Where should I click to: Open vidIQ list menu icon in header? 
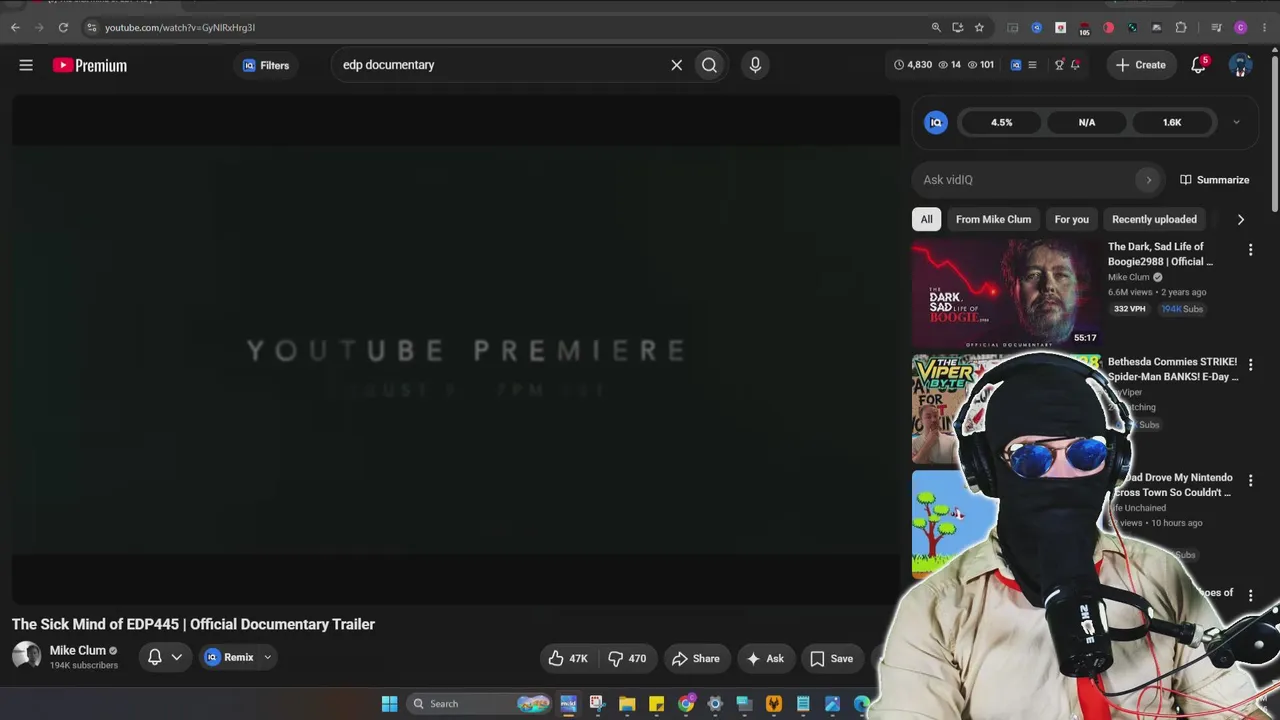[1032, 65]
